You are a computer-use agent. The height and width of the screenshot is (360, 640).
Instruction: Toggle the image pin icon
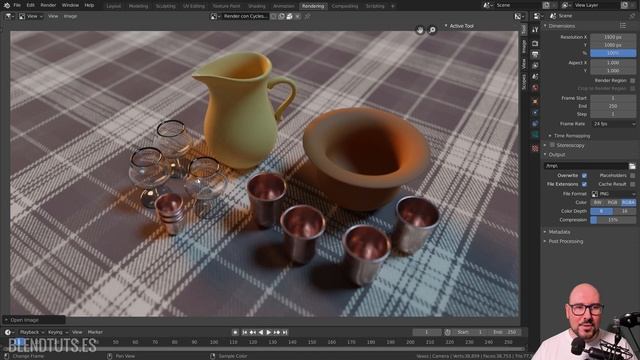point(307,16)
